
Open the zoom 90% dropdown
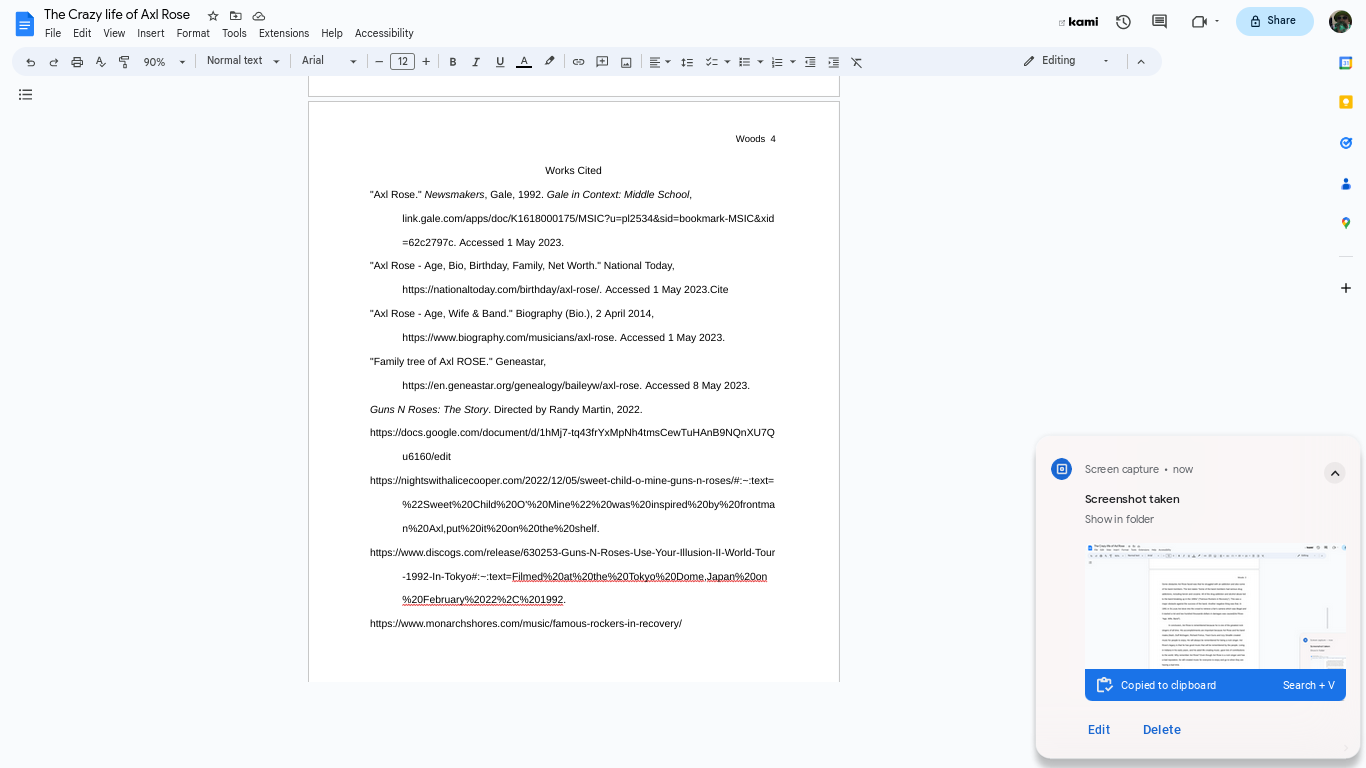(x=164, y=62)
